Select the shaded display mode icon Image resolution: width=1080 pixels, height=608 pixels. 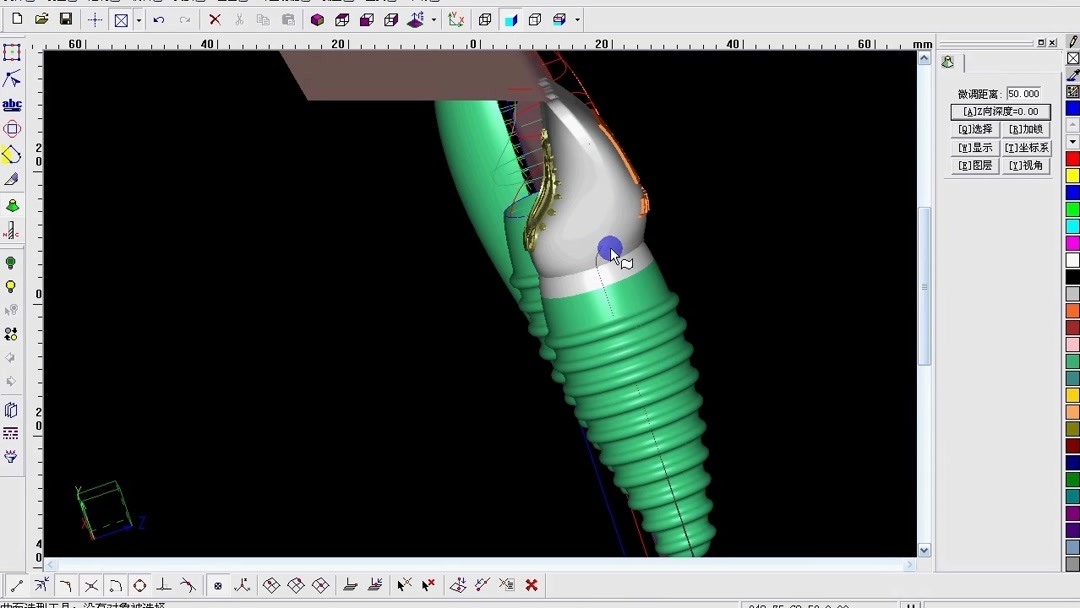click(x=511, y=19)
